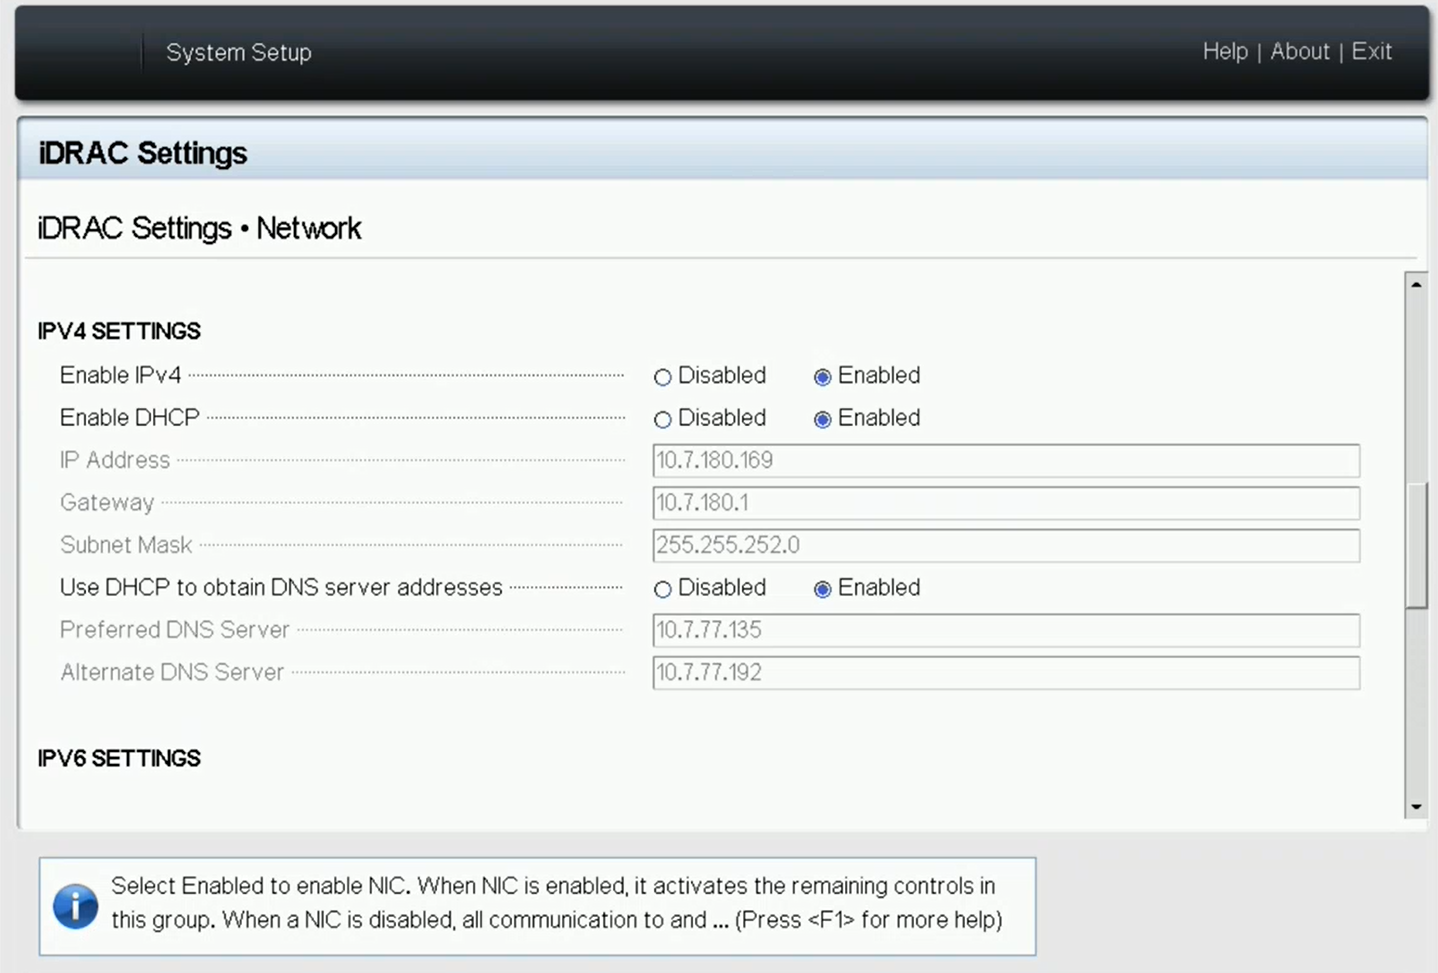Click the Alternate DNS Server field
Viewport: 1438px width, 973px height.
pos(1005,673)
